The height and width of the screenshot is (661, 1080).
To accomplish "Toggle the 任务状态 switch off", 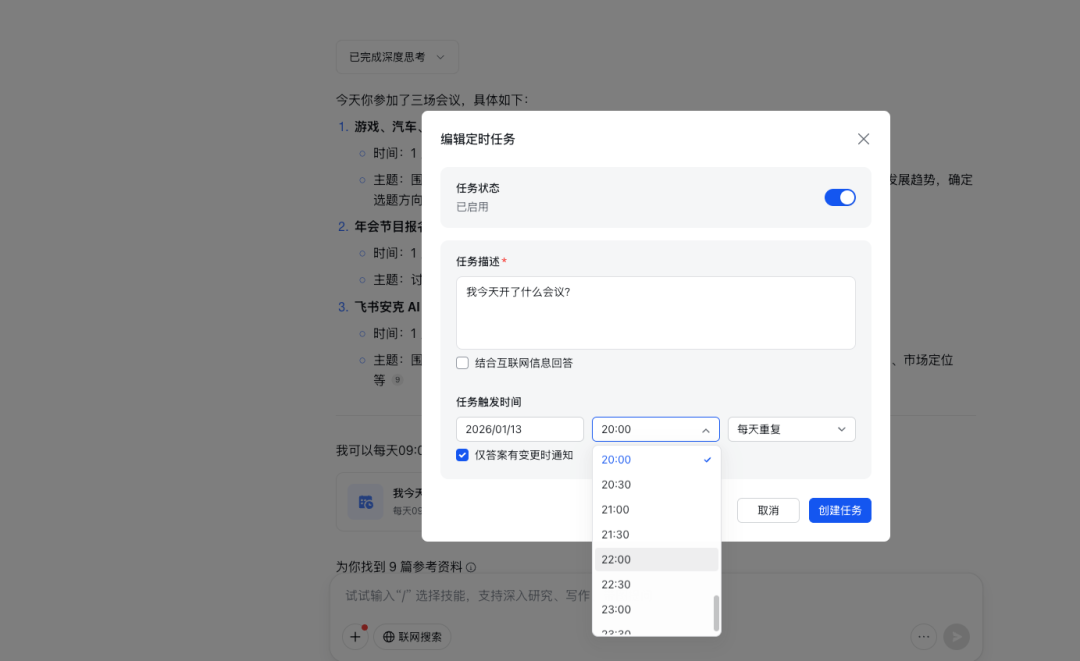I will click(x=840, y=198).
